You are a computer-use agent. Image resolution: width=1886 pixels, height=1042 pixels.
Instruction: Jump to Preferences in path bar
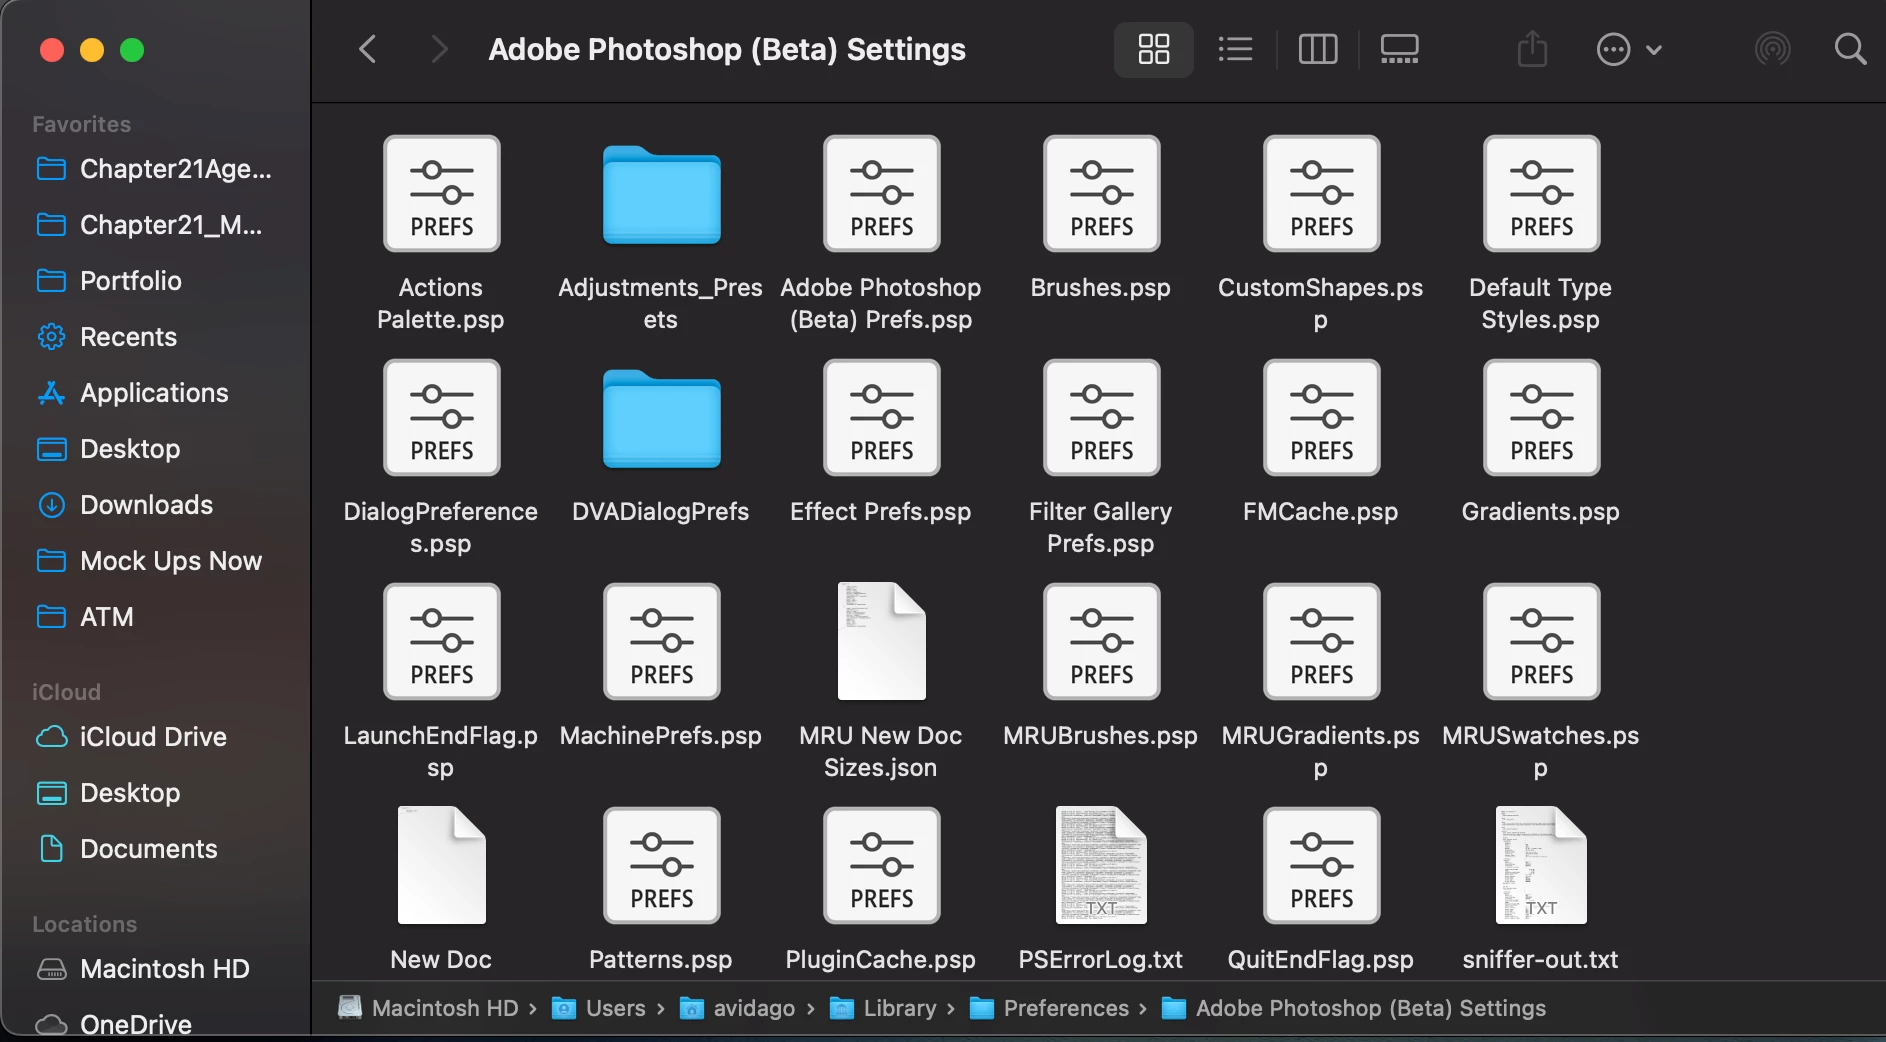[1050, 1008]
